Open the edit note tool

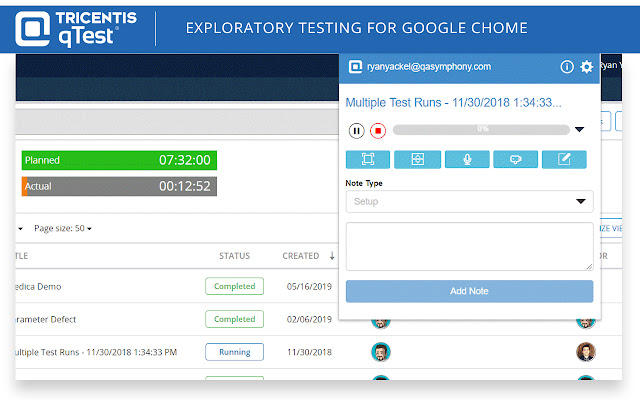(564, 159)
